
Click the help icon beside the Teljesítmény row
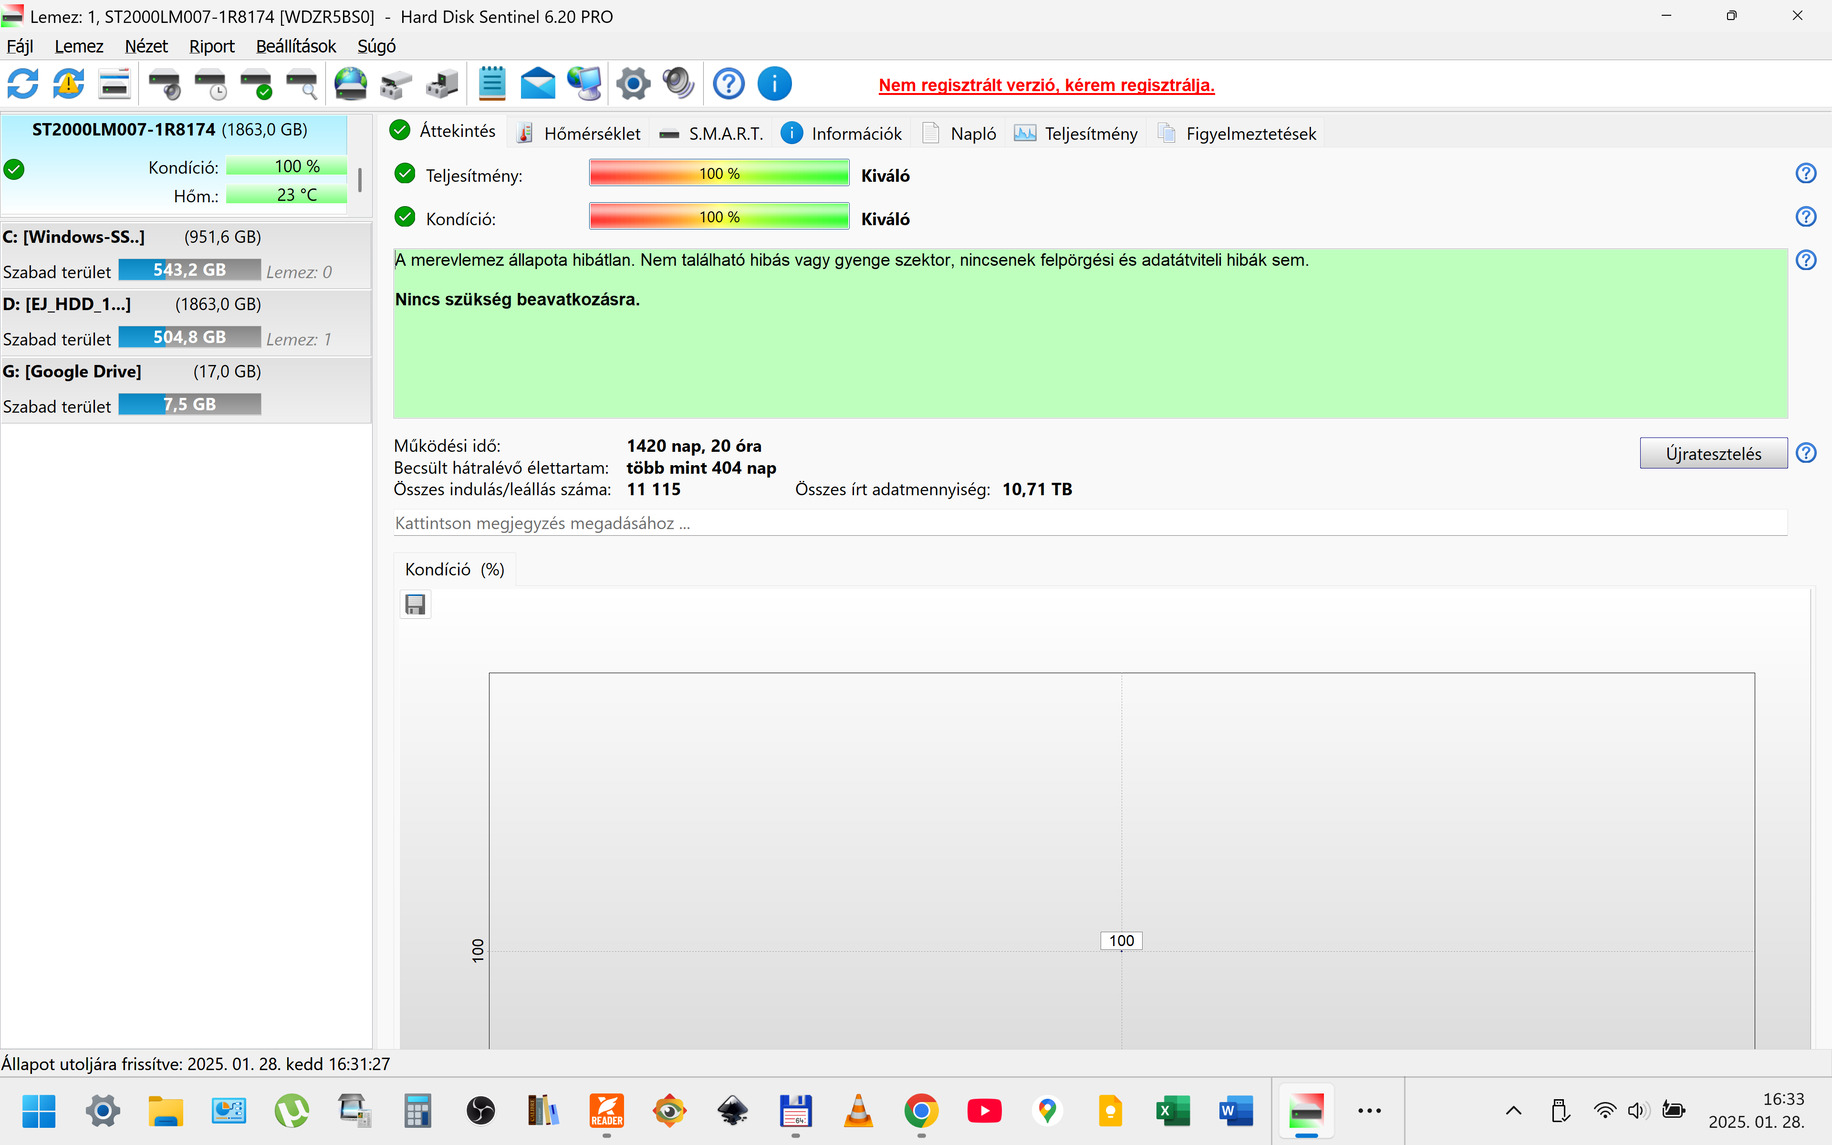point(1806,174)
